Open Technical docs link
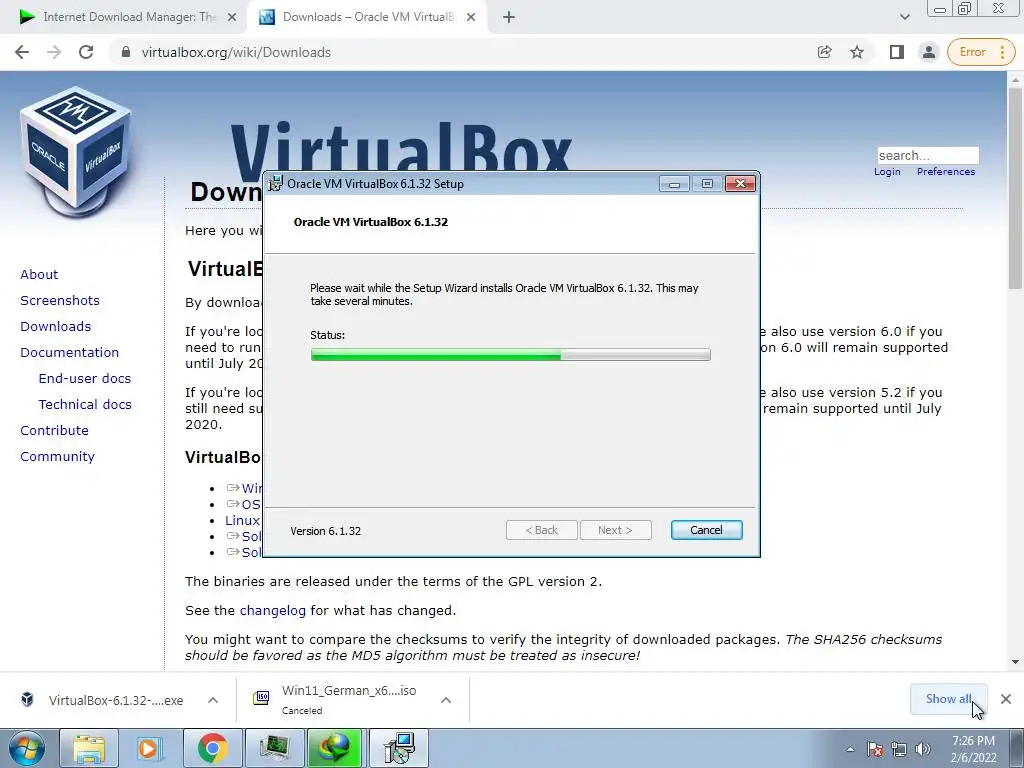 (x=85, y=405)
